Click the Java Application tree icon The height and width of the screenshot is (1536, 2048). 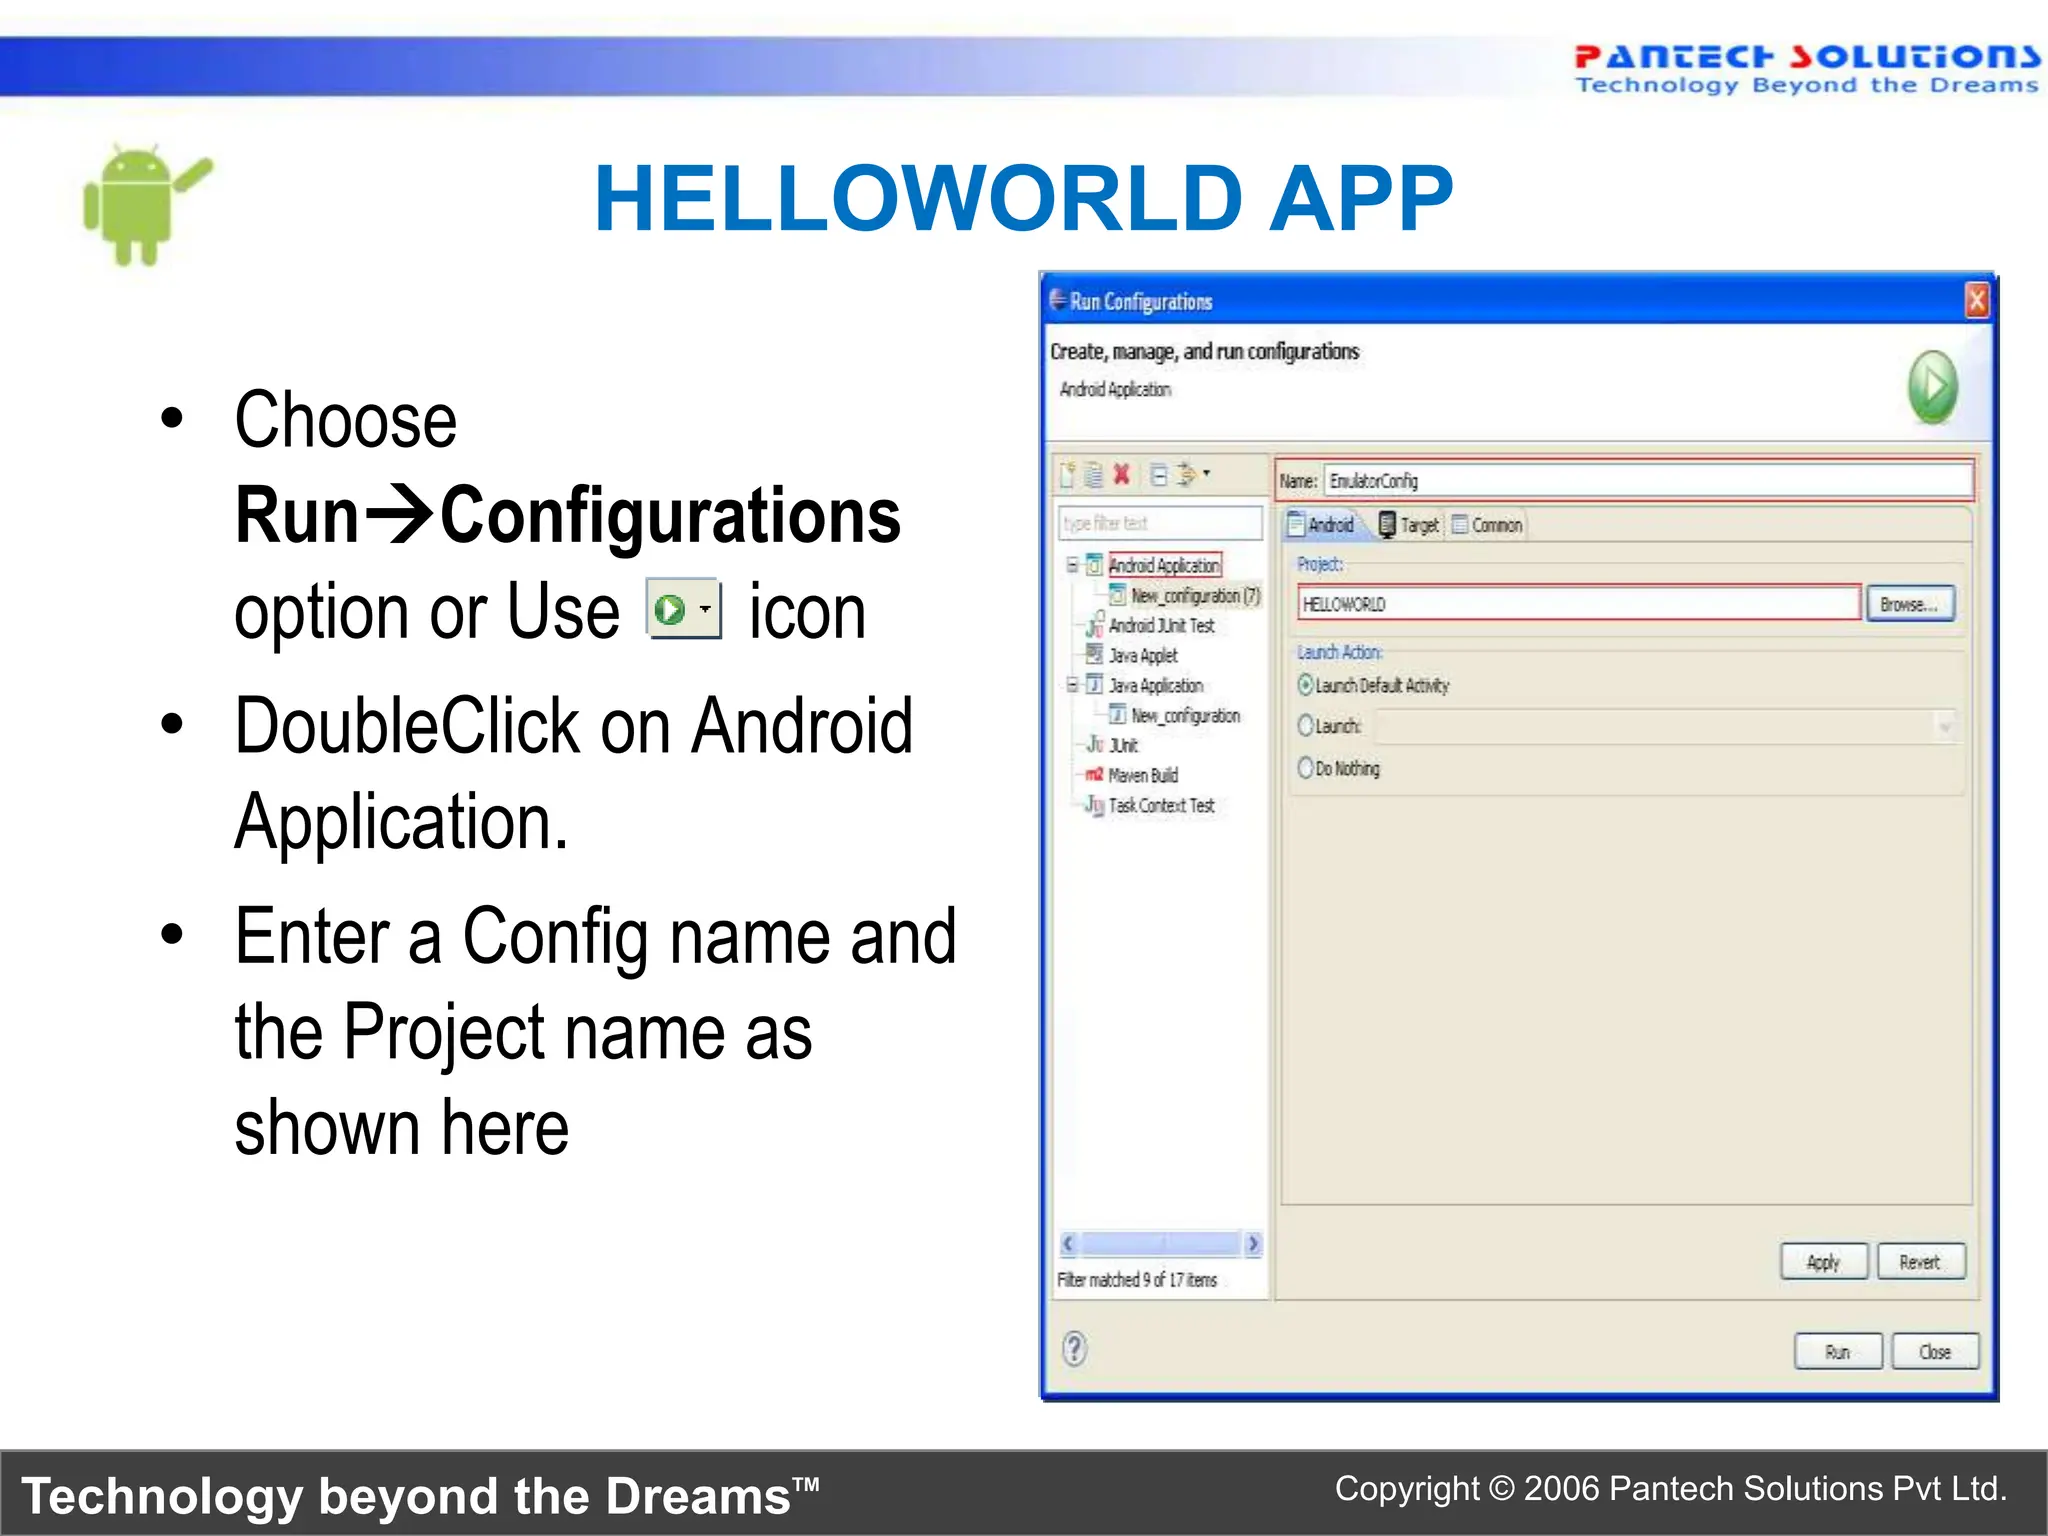coord(1095,685)
